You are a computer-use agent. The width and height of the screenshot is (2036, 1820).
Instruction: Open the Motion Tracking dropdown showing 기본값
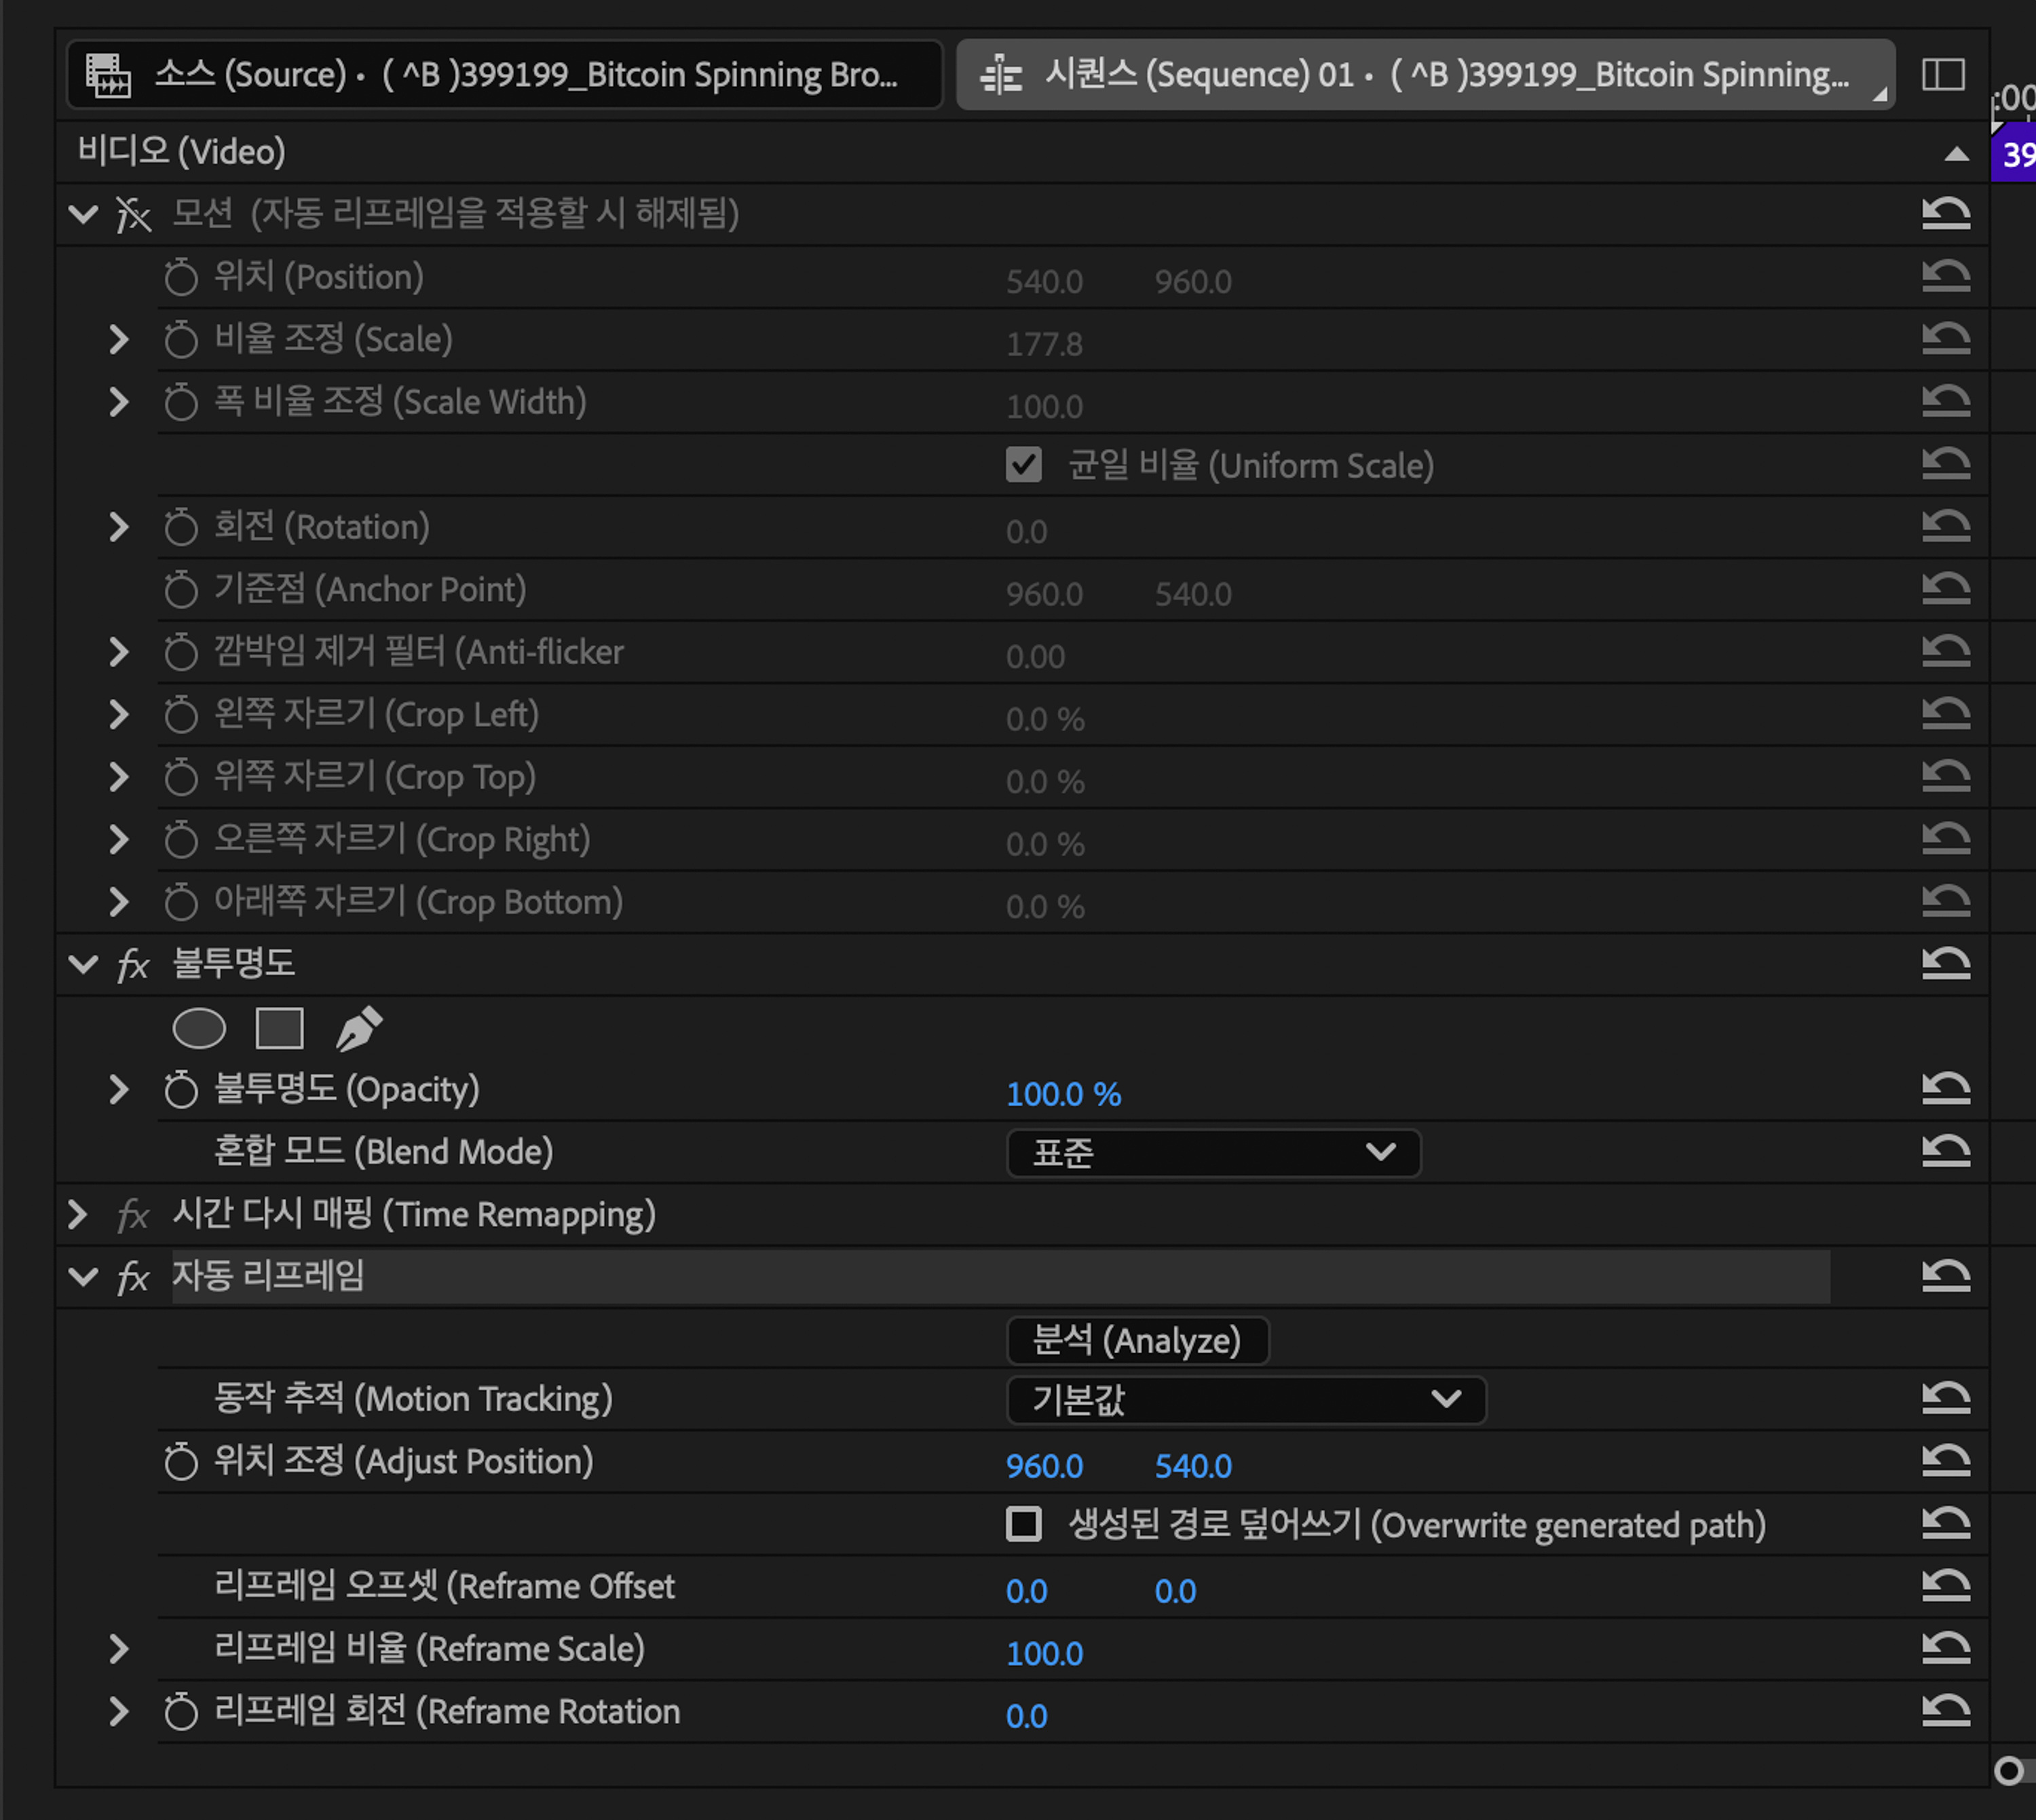[1245, 1399]
